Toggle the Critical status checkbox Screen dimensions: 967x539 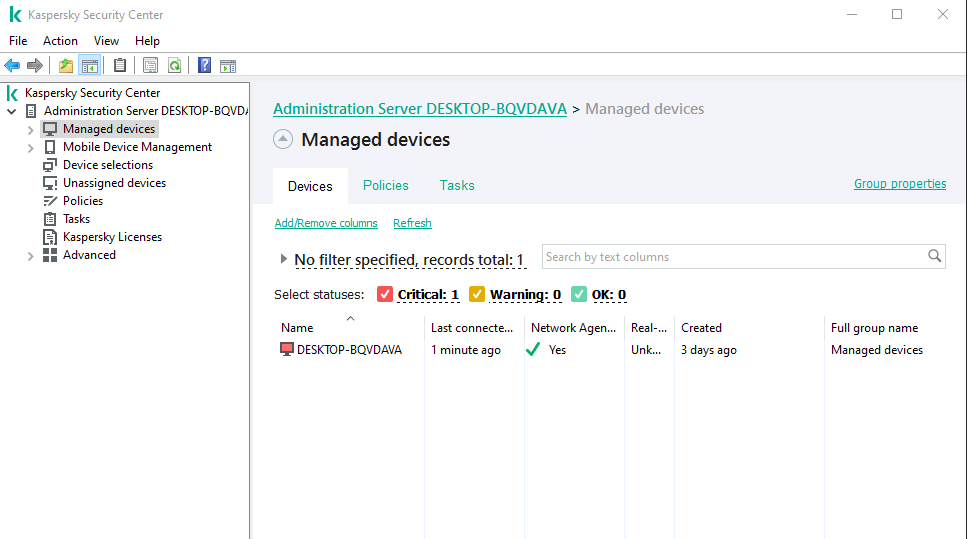(x=385, y=294)
